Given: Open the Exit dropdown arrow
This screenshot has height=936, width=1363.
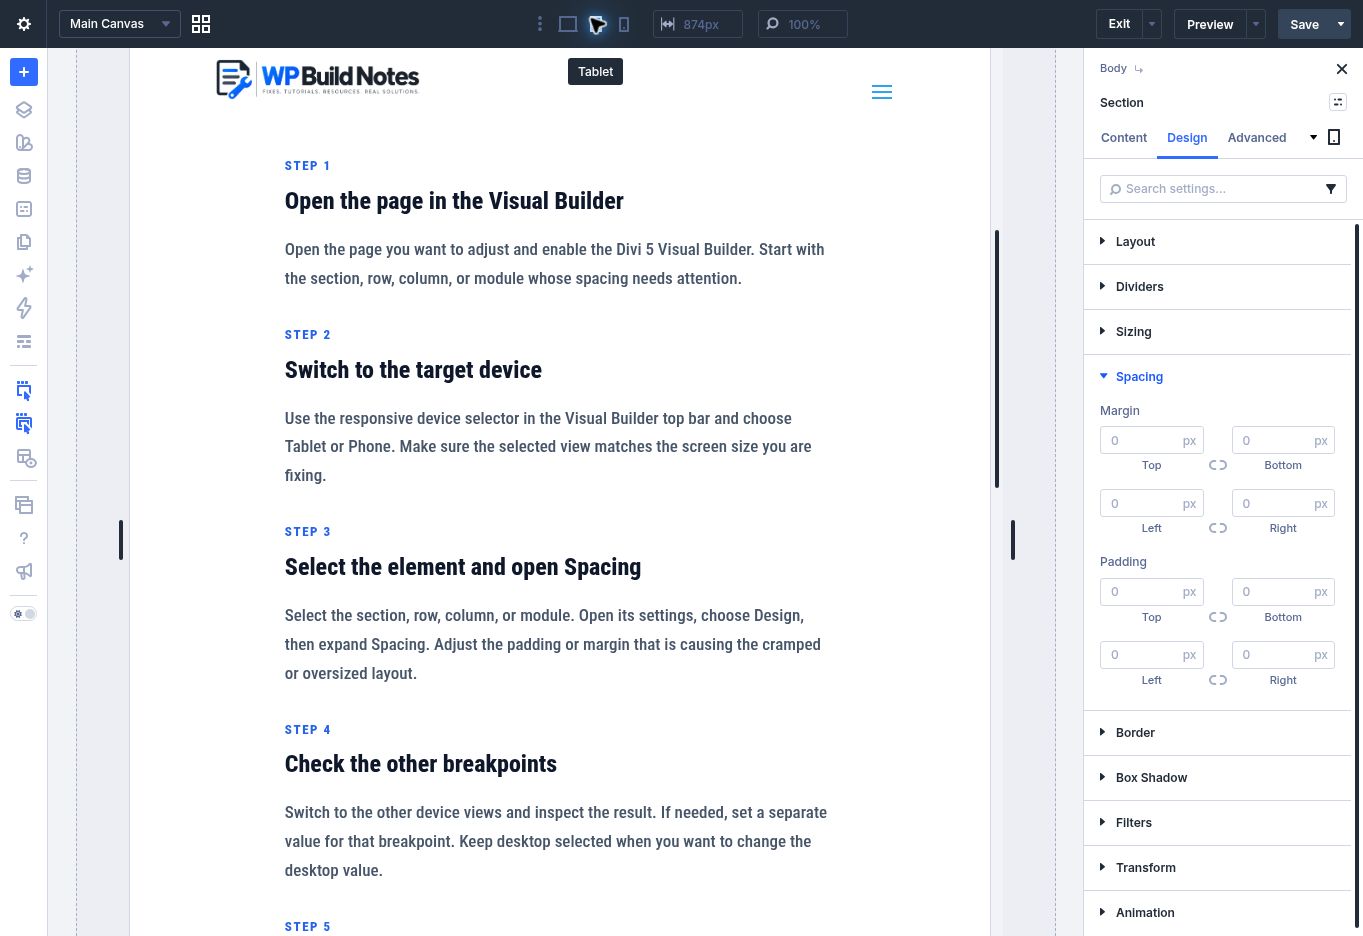Looking at the screenshot, I should (x=1152, y=24).
